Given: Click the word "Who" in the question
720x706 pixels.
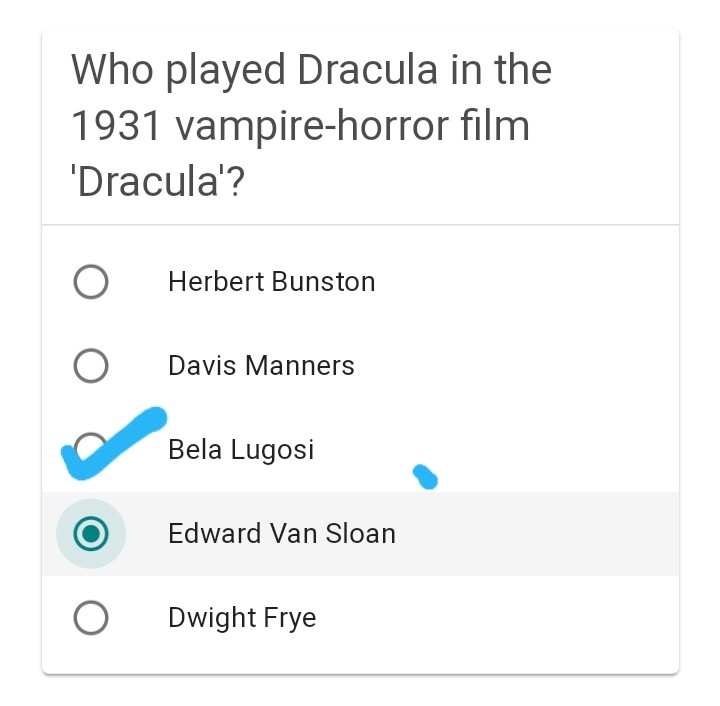Looking at the screenshot, I should pos(110,70).
